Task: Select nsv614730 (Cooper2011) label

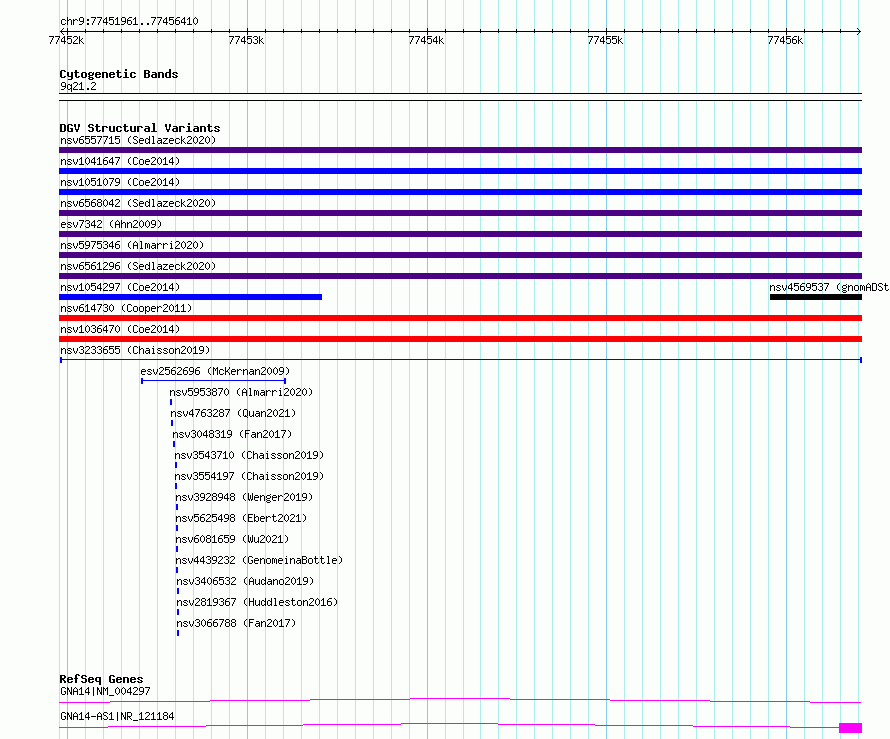Action: [x=126, y=308]
